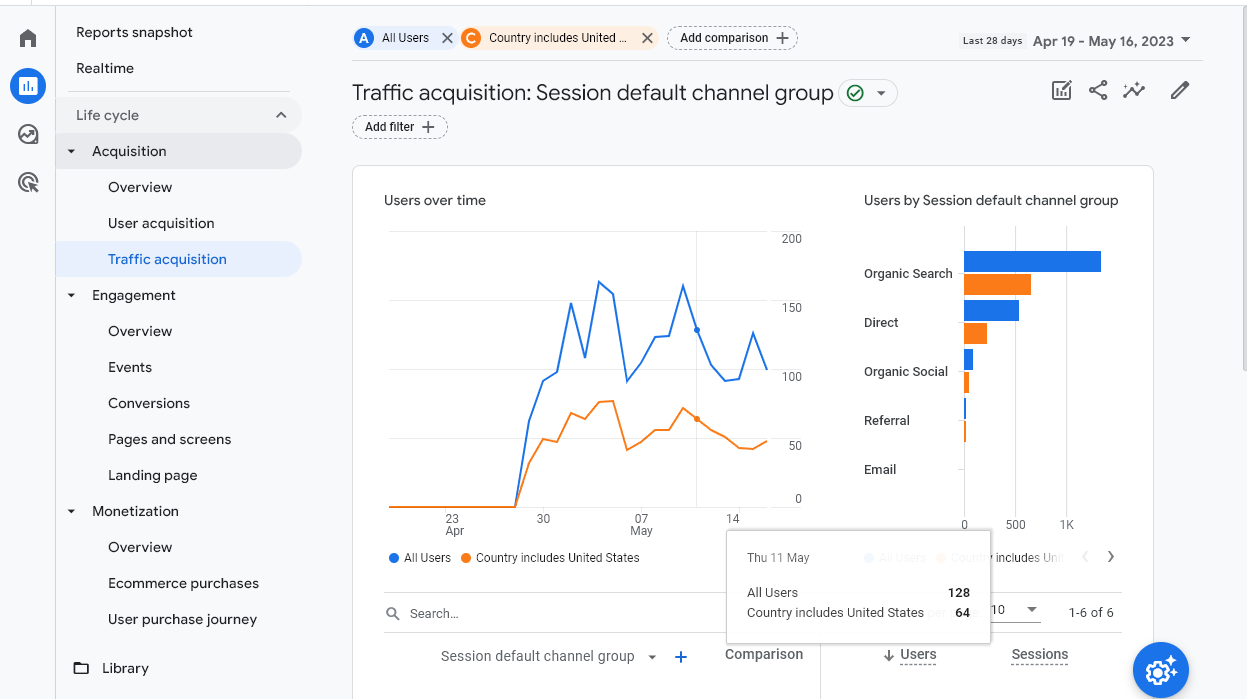Image resolution: width=1247 pixels, height=699 pixels.
Task: Open the Analytics Intelligence bubble at bottom right
Action: pos(1160,670)
